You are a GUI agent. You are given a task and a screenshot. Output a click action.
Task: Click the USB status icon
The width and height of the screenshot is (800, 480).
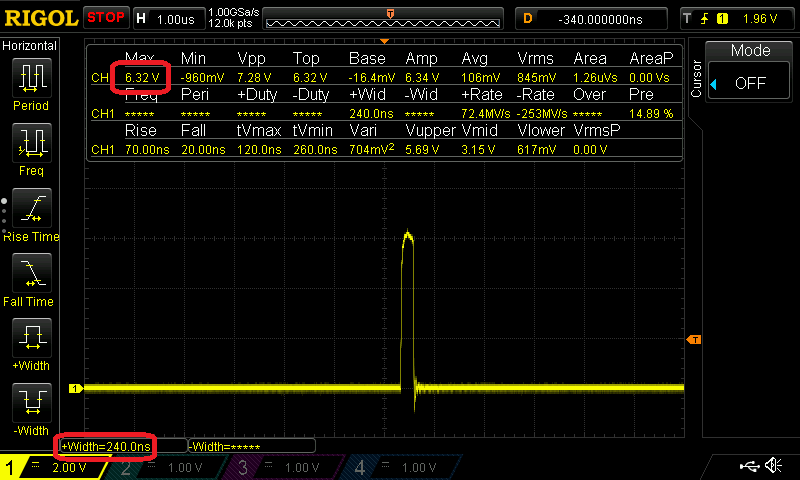[749, 466]
